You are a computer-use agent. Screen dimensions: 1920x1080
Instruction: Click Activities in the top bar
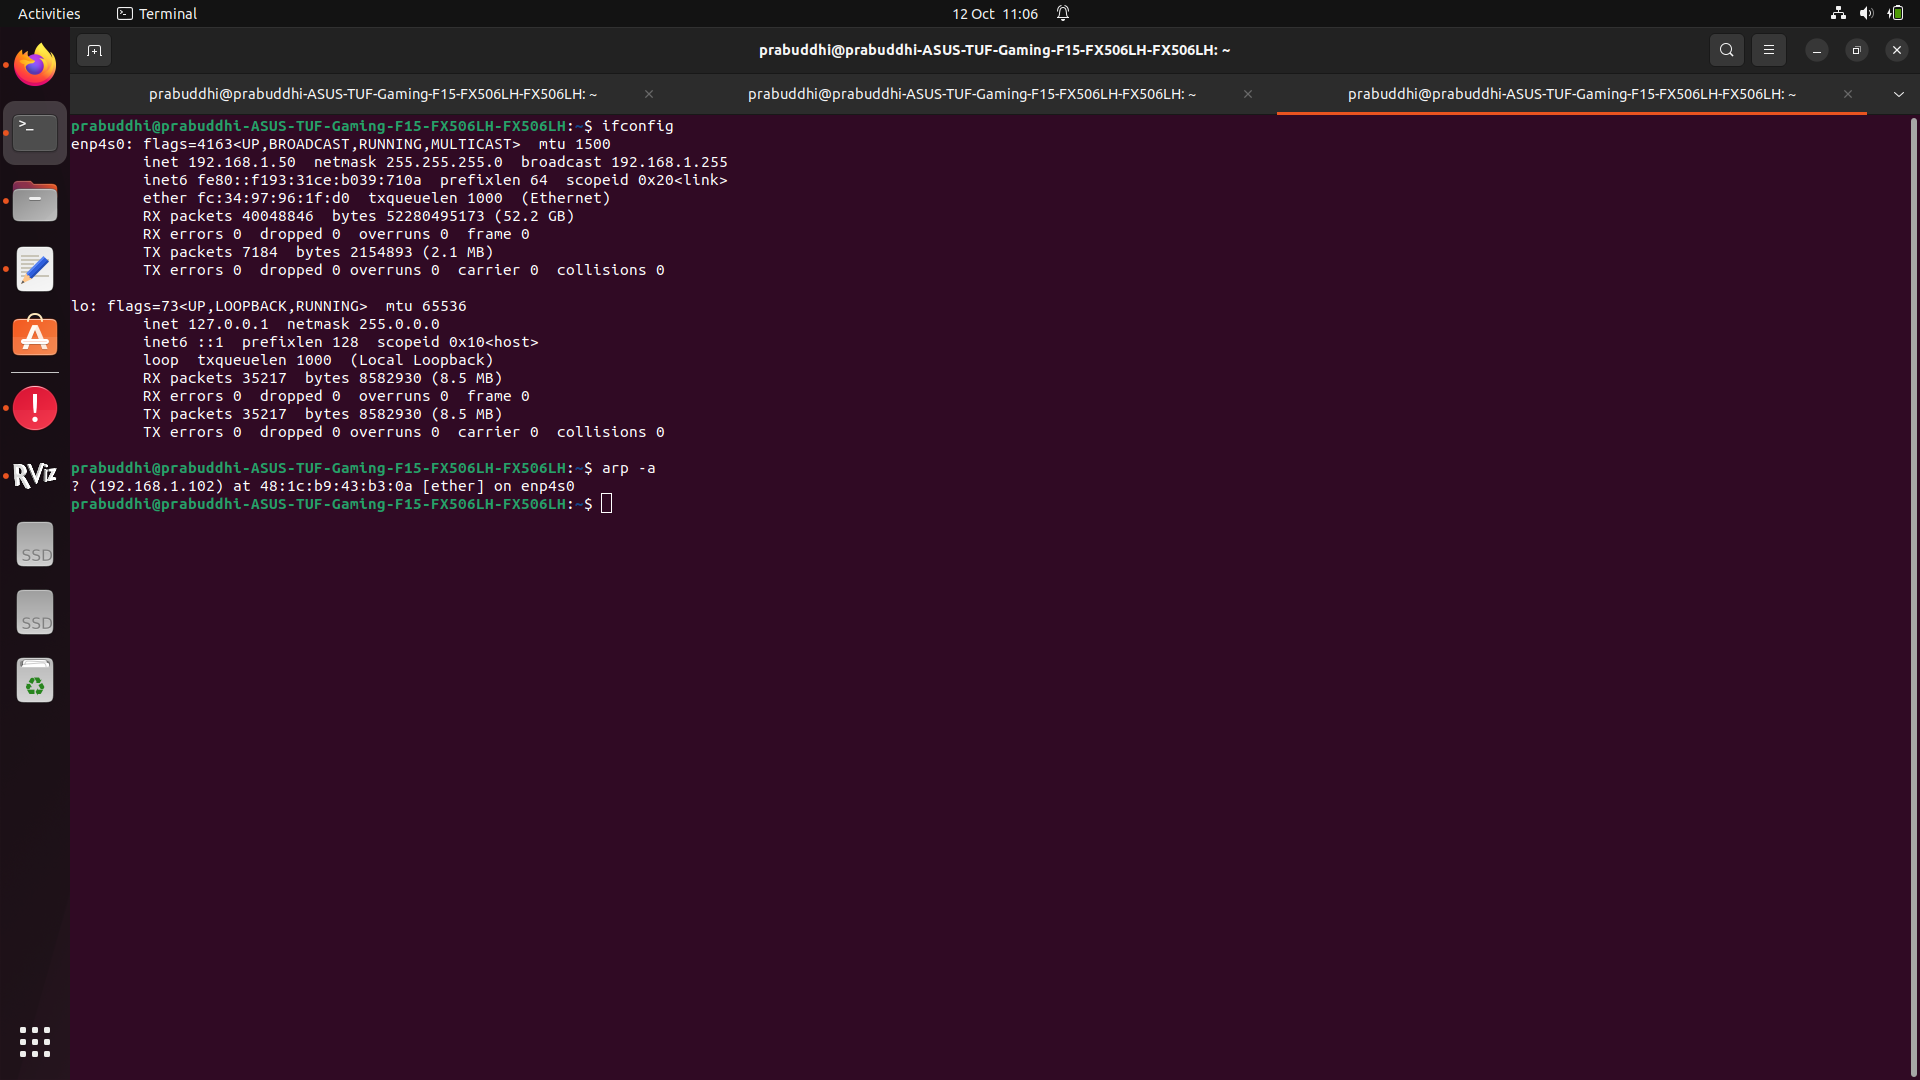coord(48,13)
